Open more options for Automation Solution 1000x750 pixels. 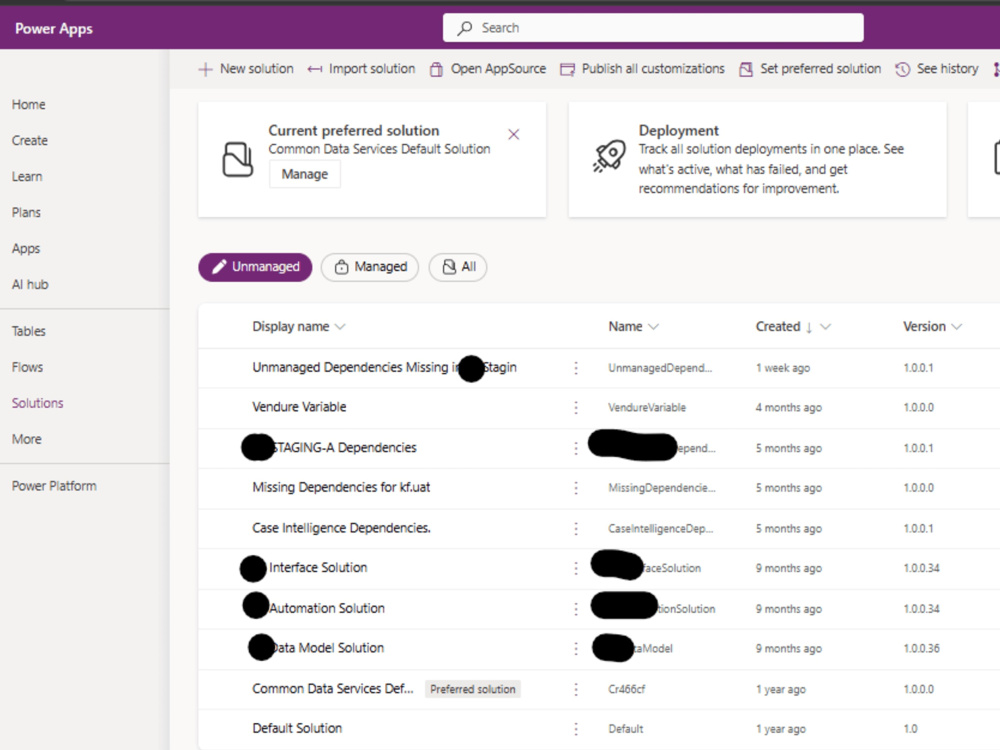click(x=576, y=609)
